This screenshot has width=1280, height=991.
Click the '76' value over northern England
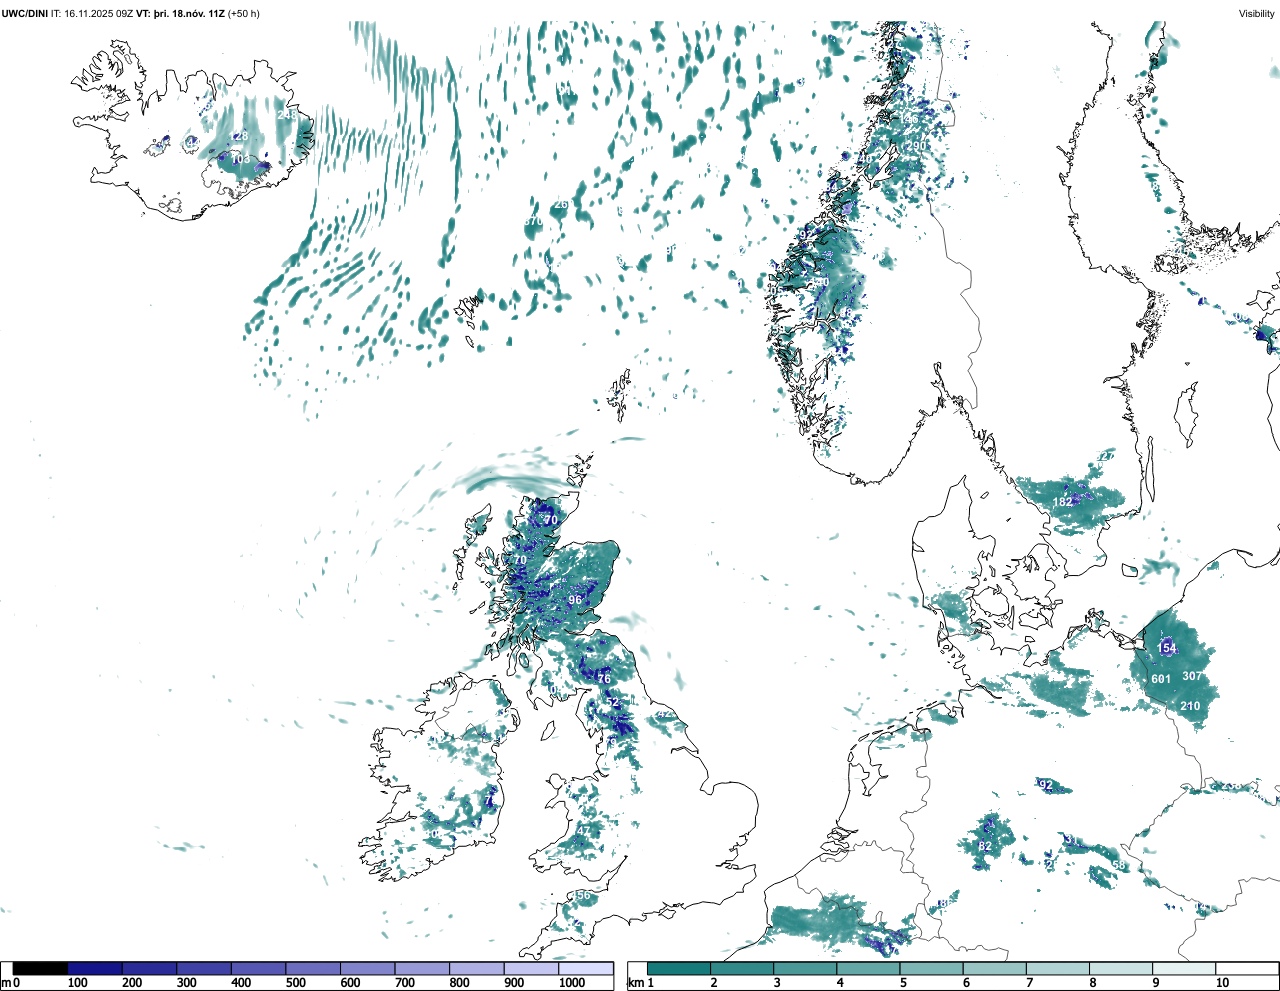click(x=604, y=679)
